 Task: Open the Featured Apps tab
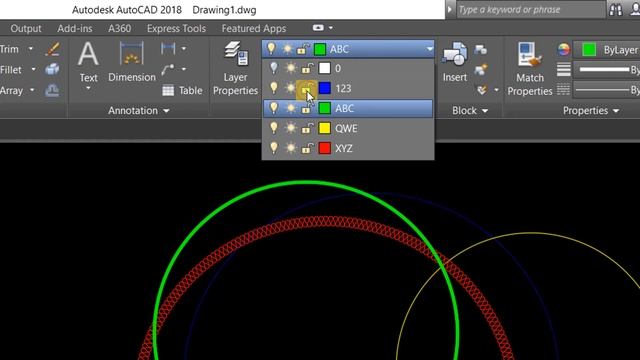click(253, 29)
